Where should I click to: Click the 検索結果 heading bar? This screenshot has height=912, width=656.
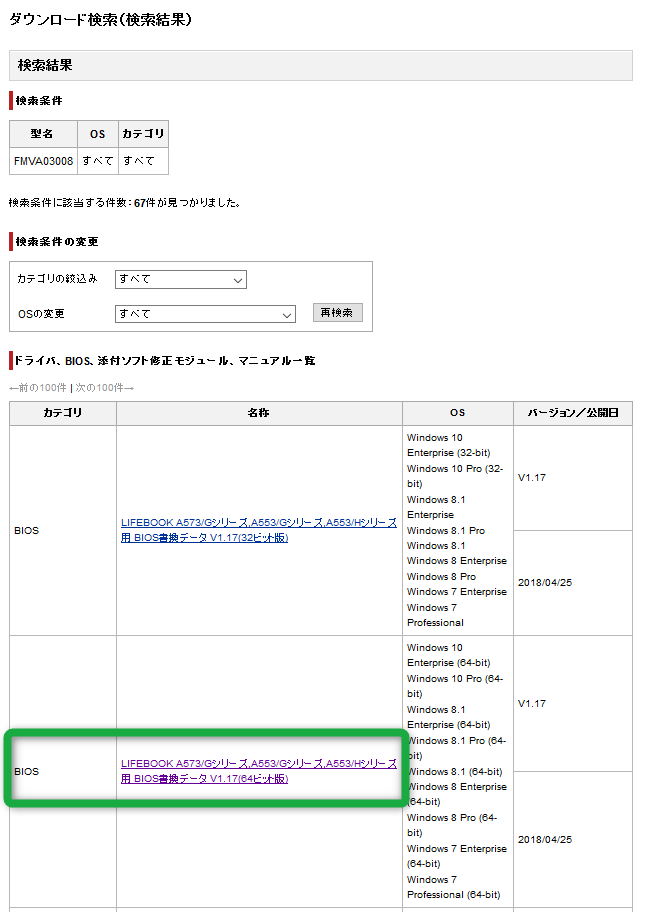point(320,65)
